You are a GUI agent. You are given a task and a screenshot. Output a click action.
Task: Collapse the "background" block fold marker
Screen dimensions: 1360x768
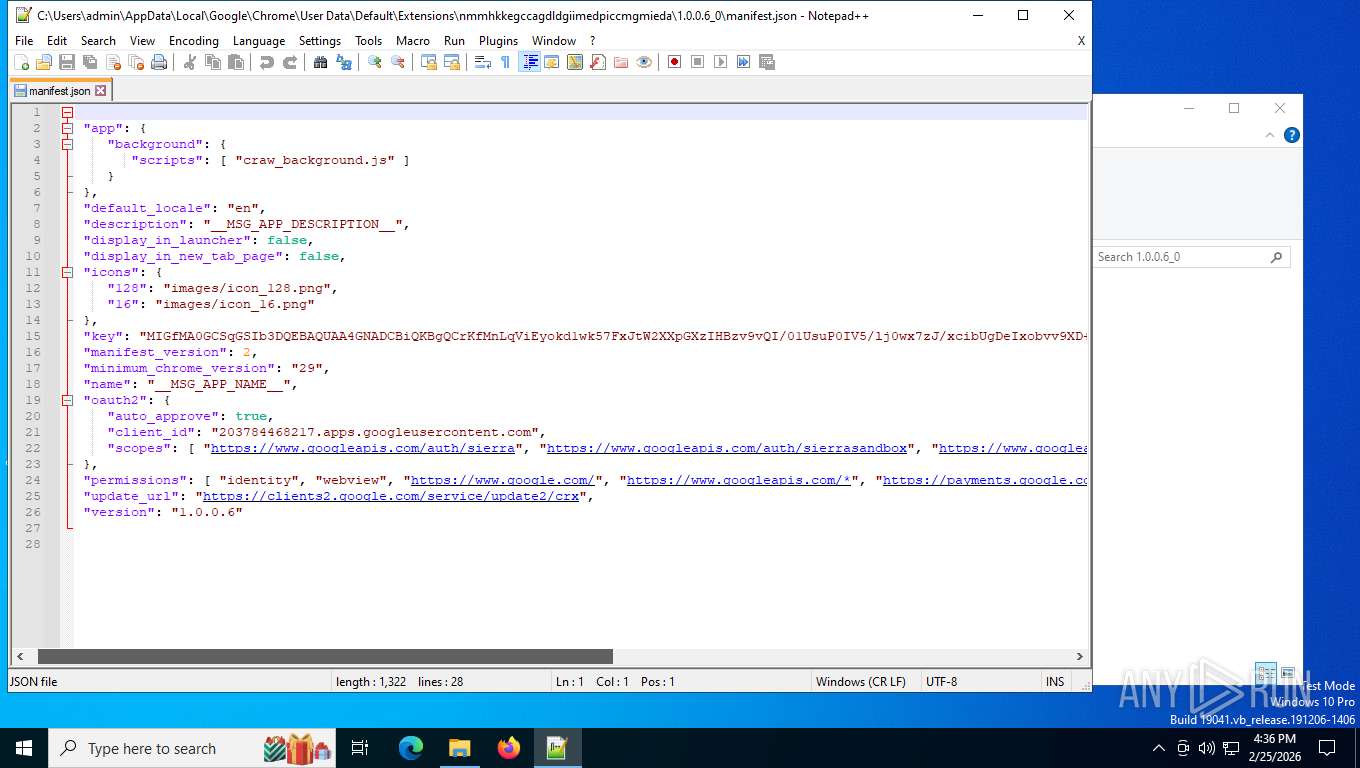(67, 144)
